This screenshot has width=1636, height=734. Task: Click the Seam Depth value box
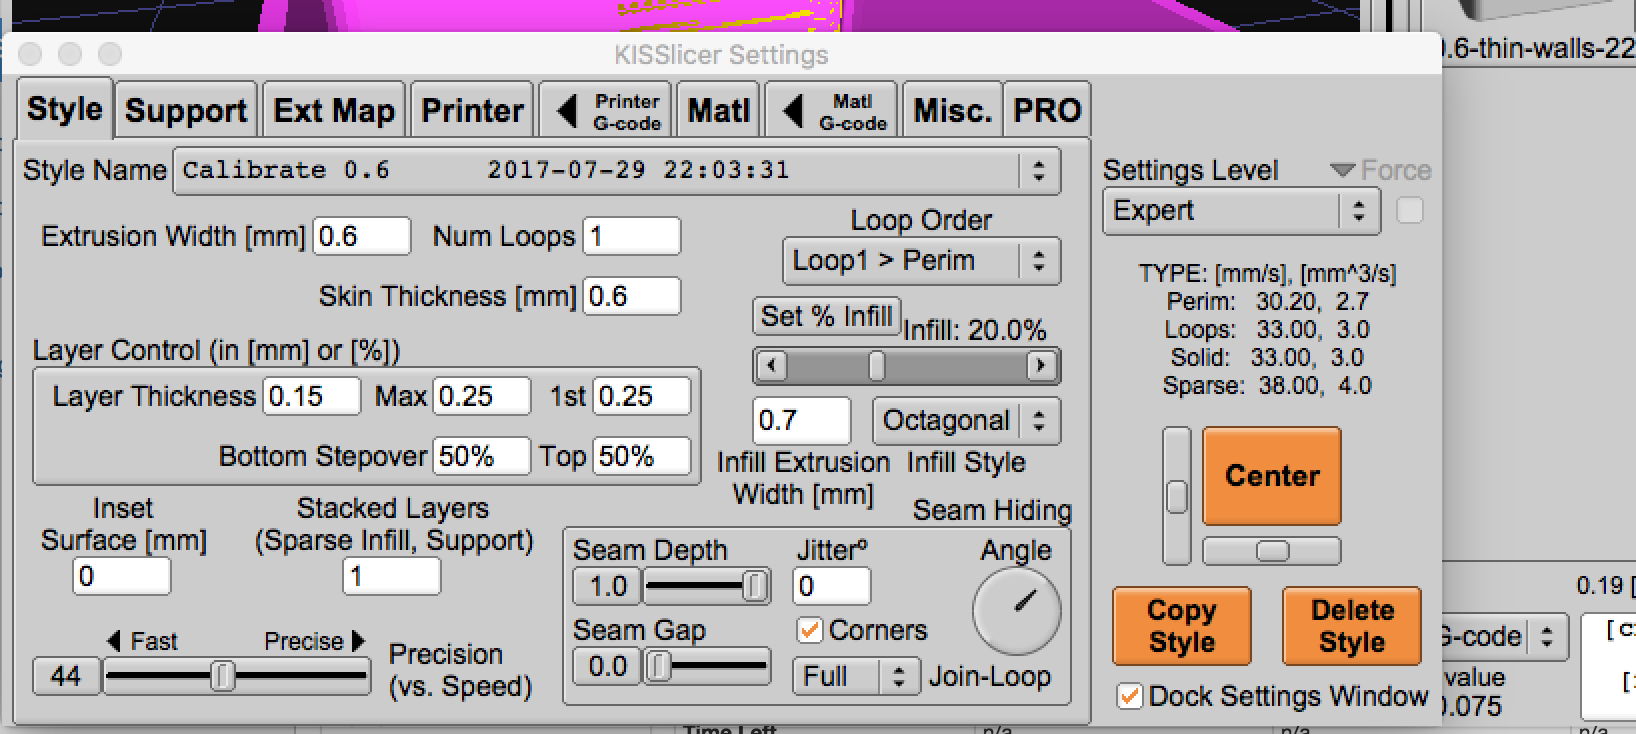[x=607, y=586]
